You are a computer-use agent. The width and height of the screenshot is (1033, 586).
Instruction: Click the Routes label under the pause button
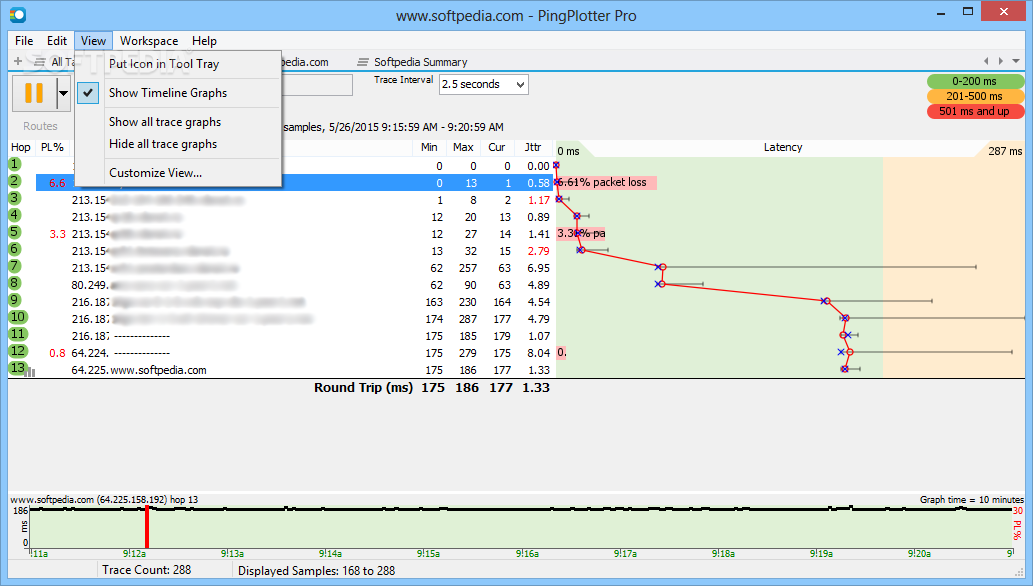coord(40,126)
